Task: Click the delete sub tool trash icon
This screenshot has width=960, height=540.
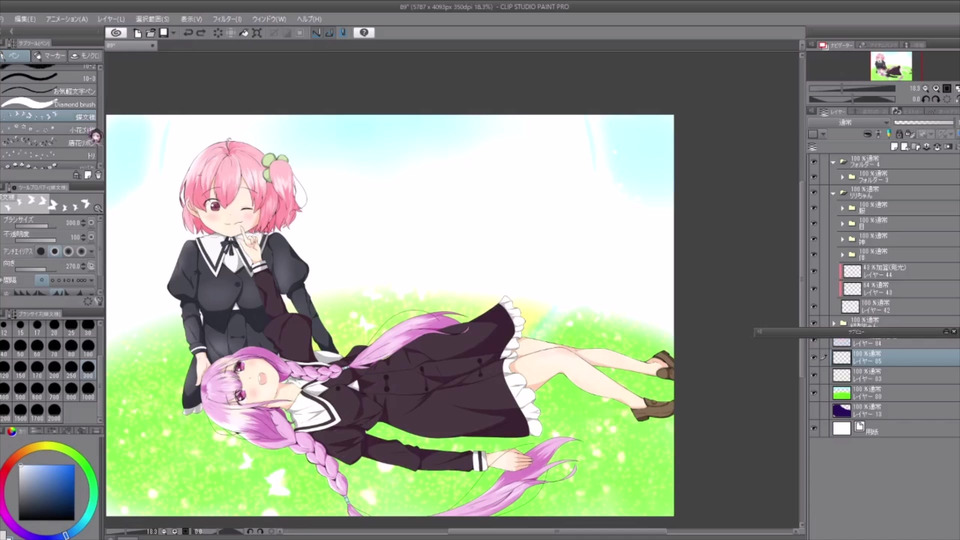Action: 98,175
